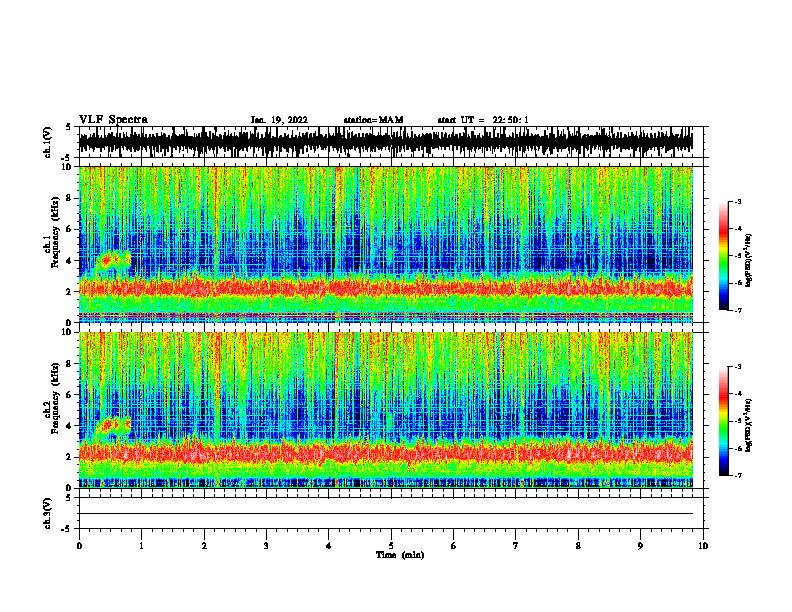The width and height of the screenshot is (792, 612).
Task: Click the ch.1 black voltage waveform trace
Action: (x=385, y=142)
